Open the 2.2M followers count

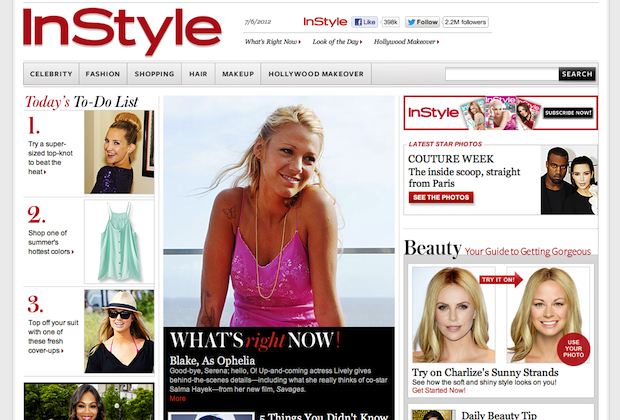[465, 22]
